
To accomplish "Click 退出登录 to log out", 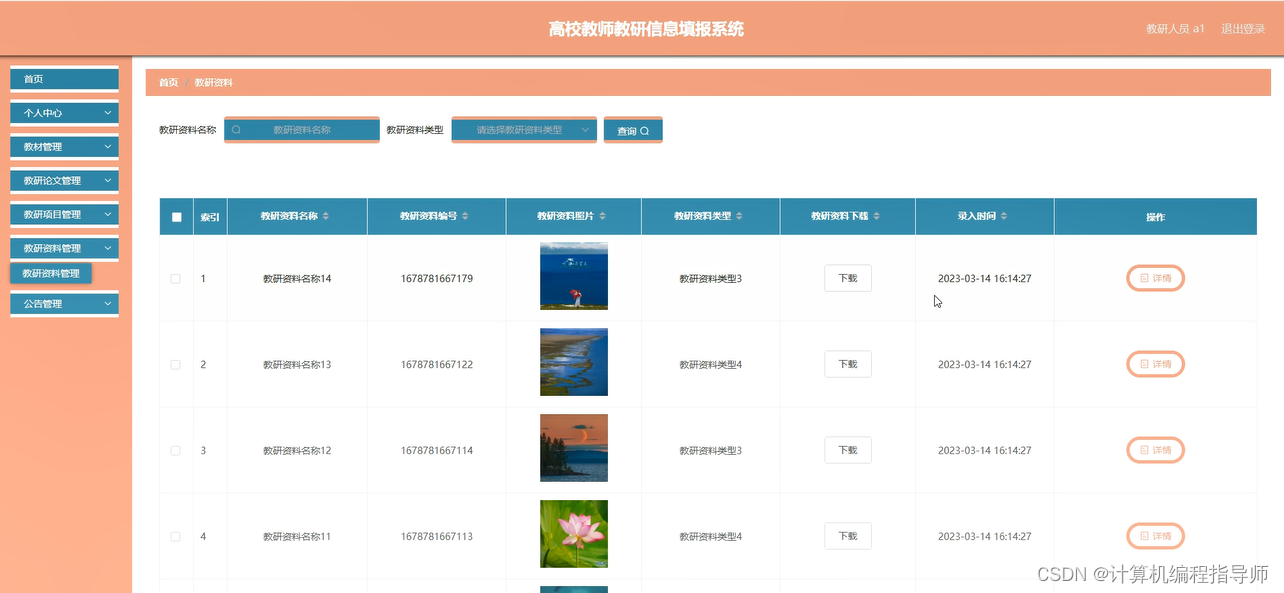I will point(1243,28).
